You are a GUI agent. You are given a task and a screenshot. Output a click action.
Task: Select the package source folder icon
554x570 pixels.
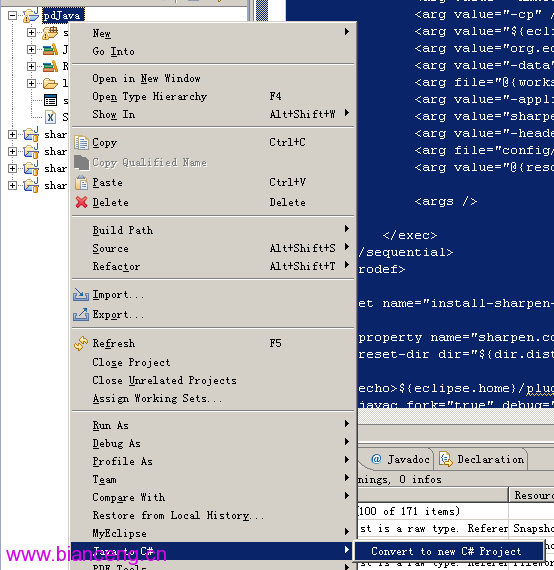coord(50,33)
